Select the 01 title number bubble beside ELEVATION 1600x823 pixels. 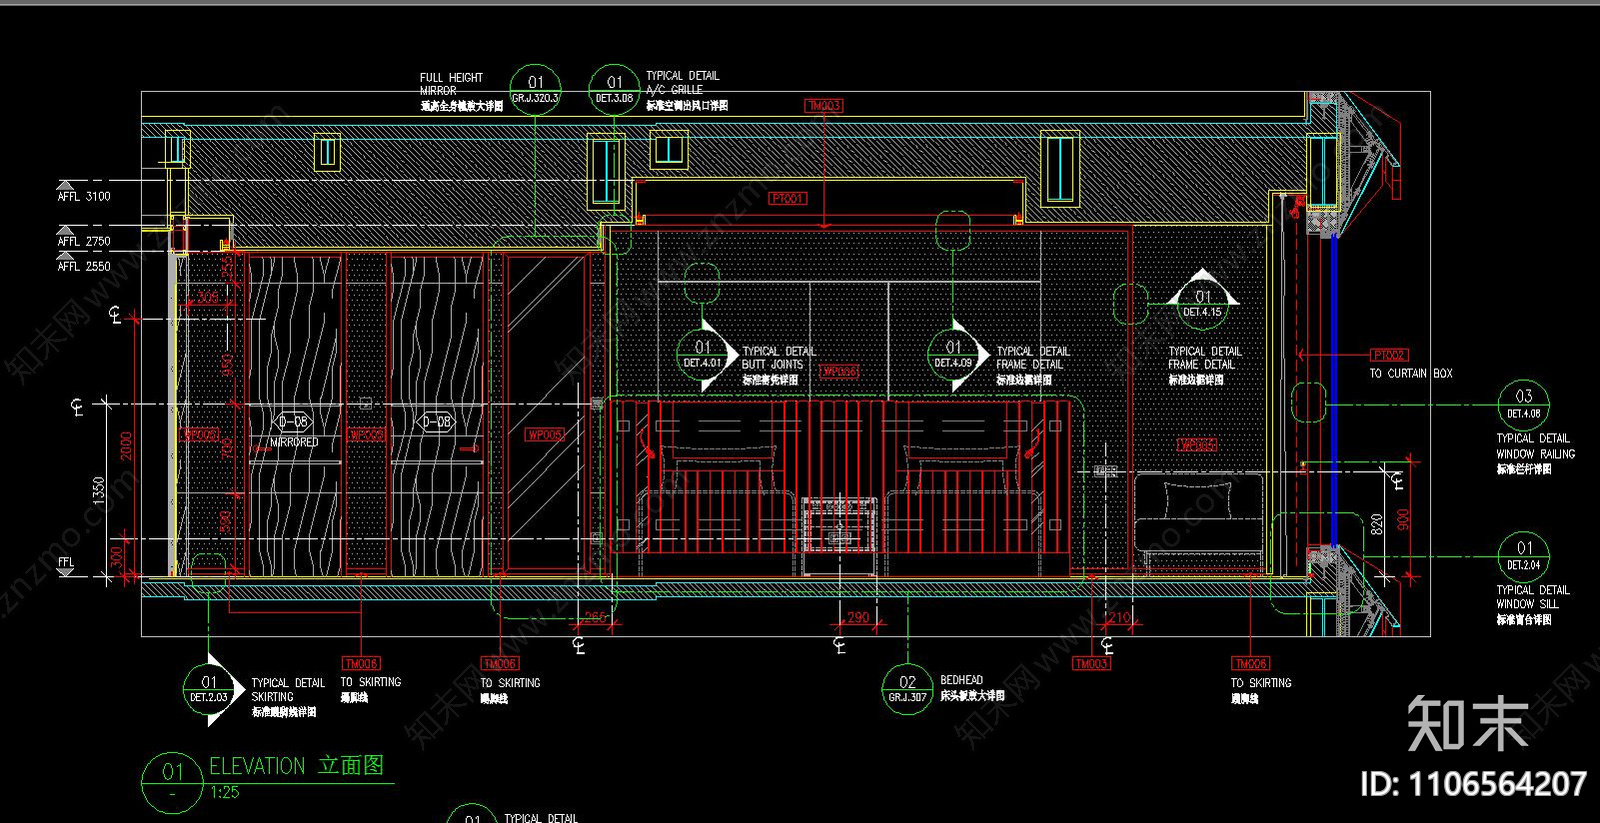[x=172, y=781]
